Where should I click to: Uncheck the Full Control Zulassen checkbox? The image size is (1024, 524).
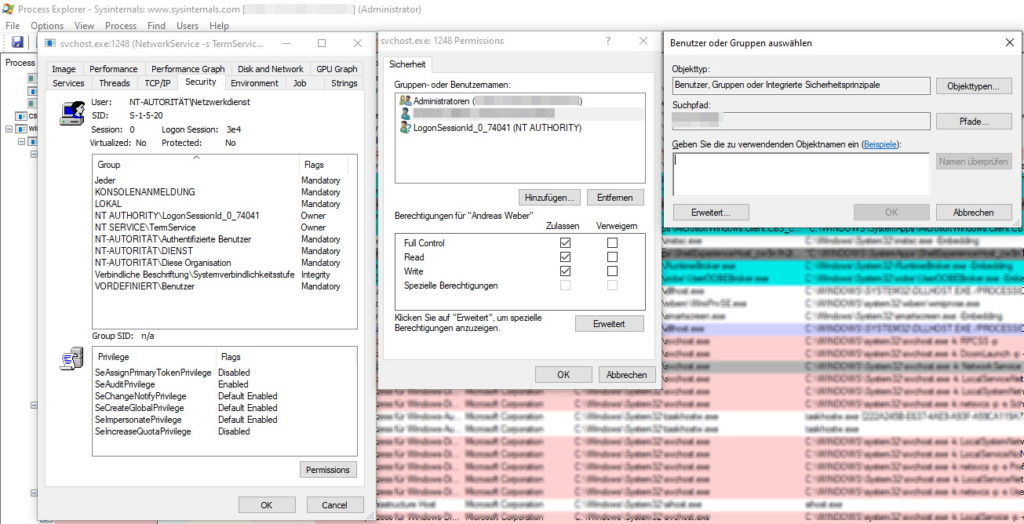(x=566, y=243)
